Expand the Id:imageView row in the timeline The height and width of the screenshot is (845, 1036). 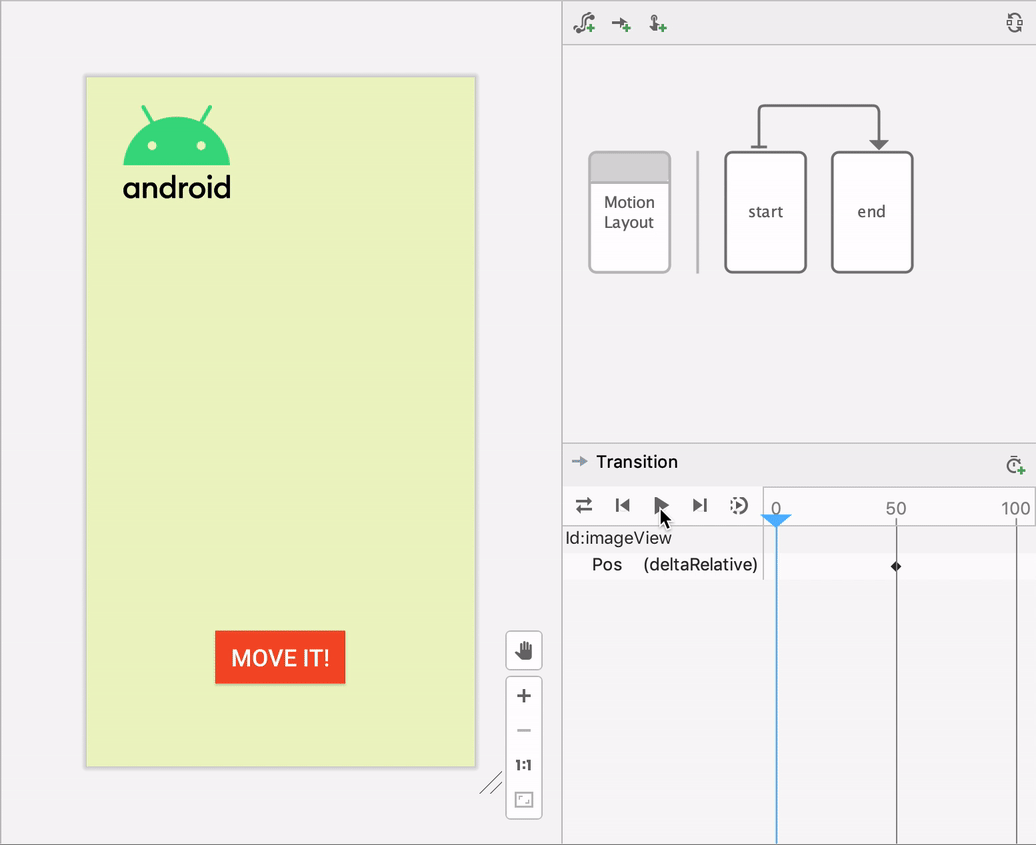(618, 538)
